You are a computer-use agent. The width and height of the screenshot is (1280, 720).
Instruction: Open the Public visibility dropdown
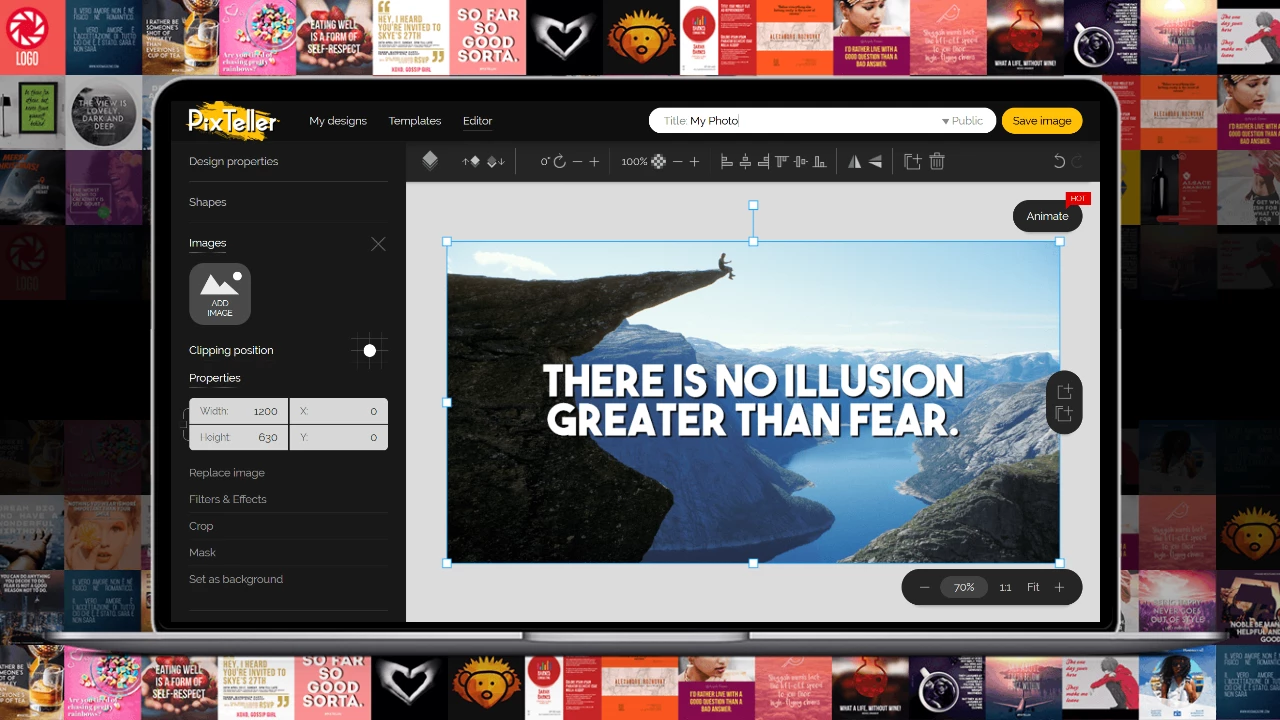click(x=962, y=121)
